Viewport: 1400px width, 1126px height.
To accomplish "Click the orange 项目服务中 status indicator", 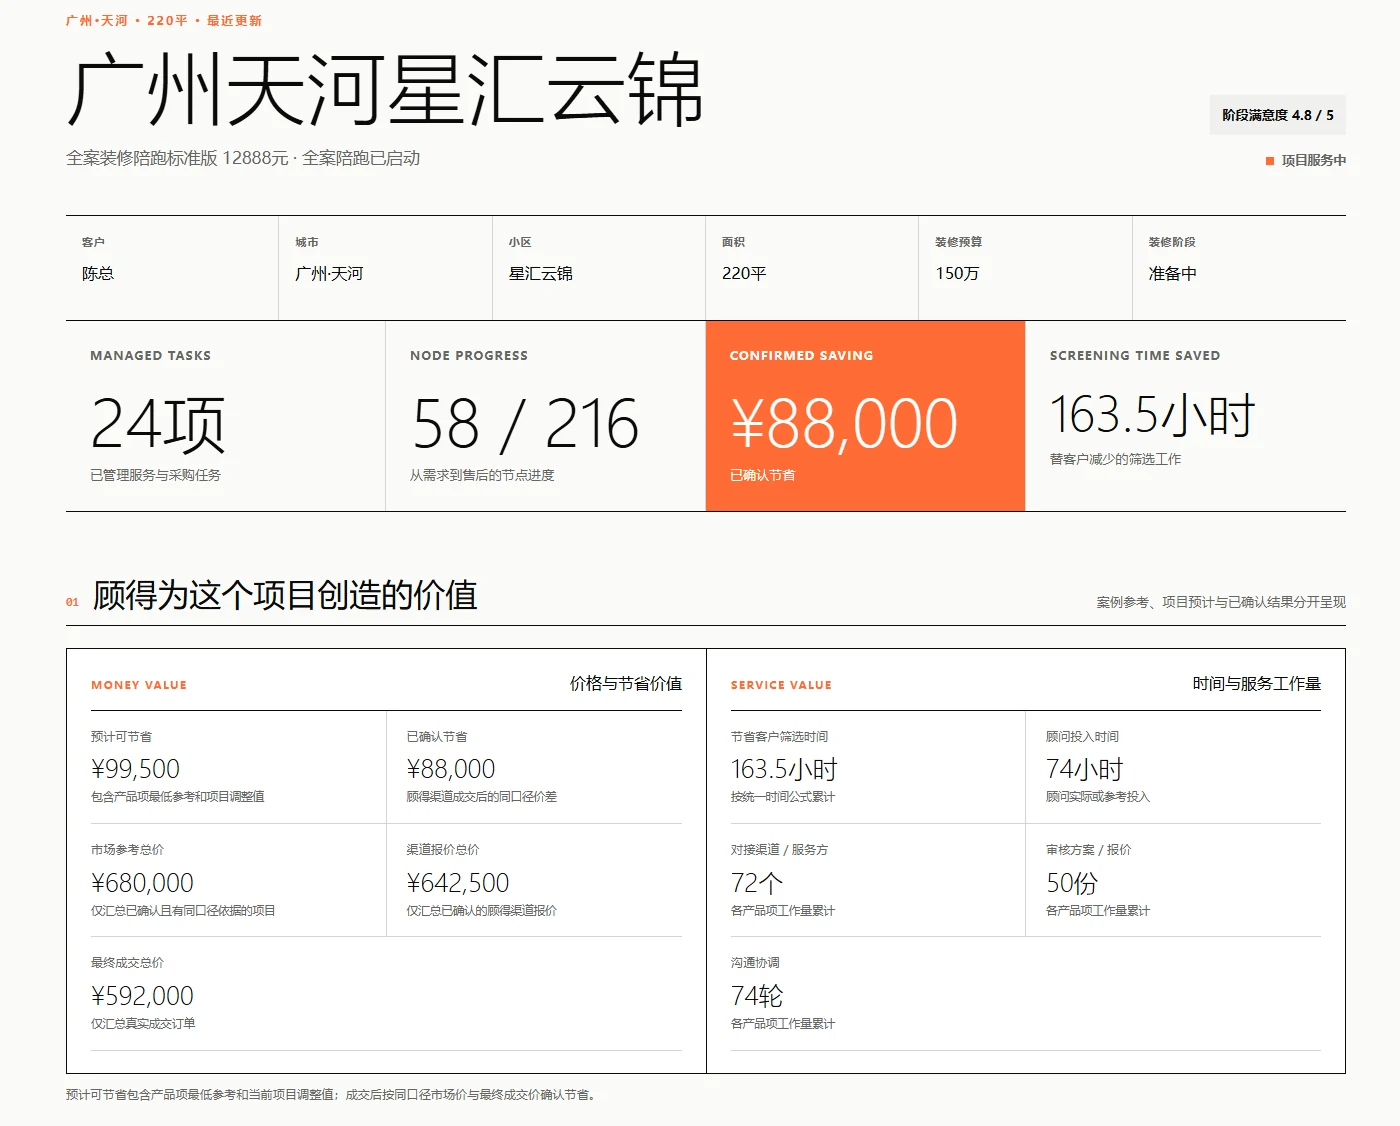I will coord(1306,160).
